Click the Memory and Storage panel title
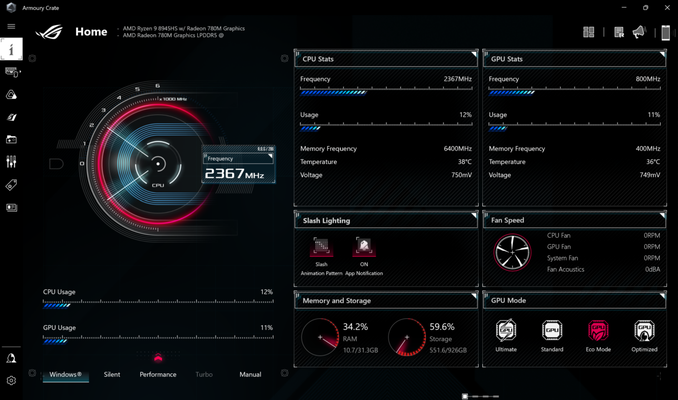Viewport: 678px width, 400px height. 336,301
